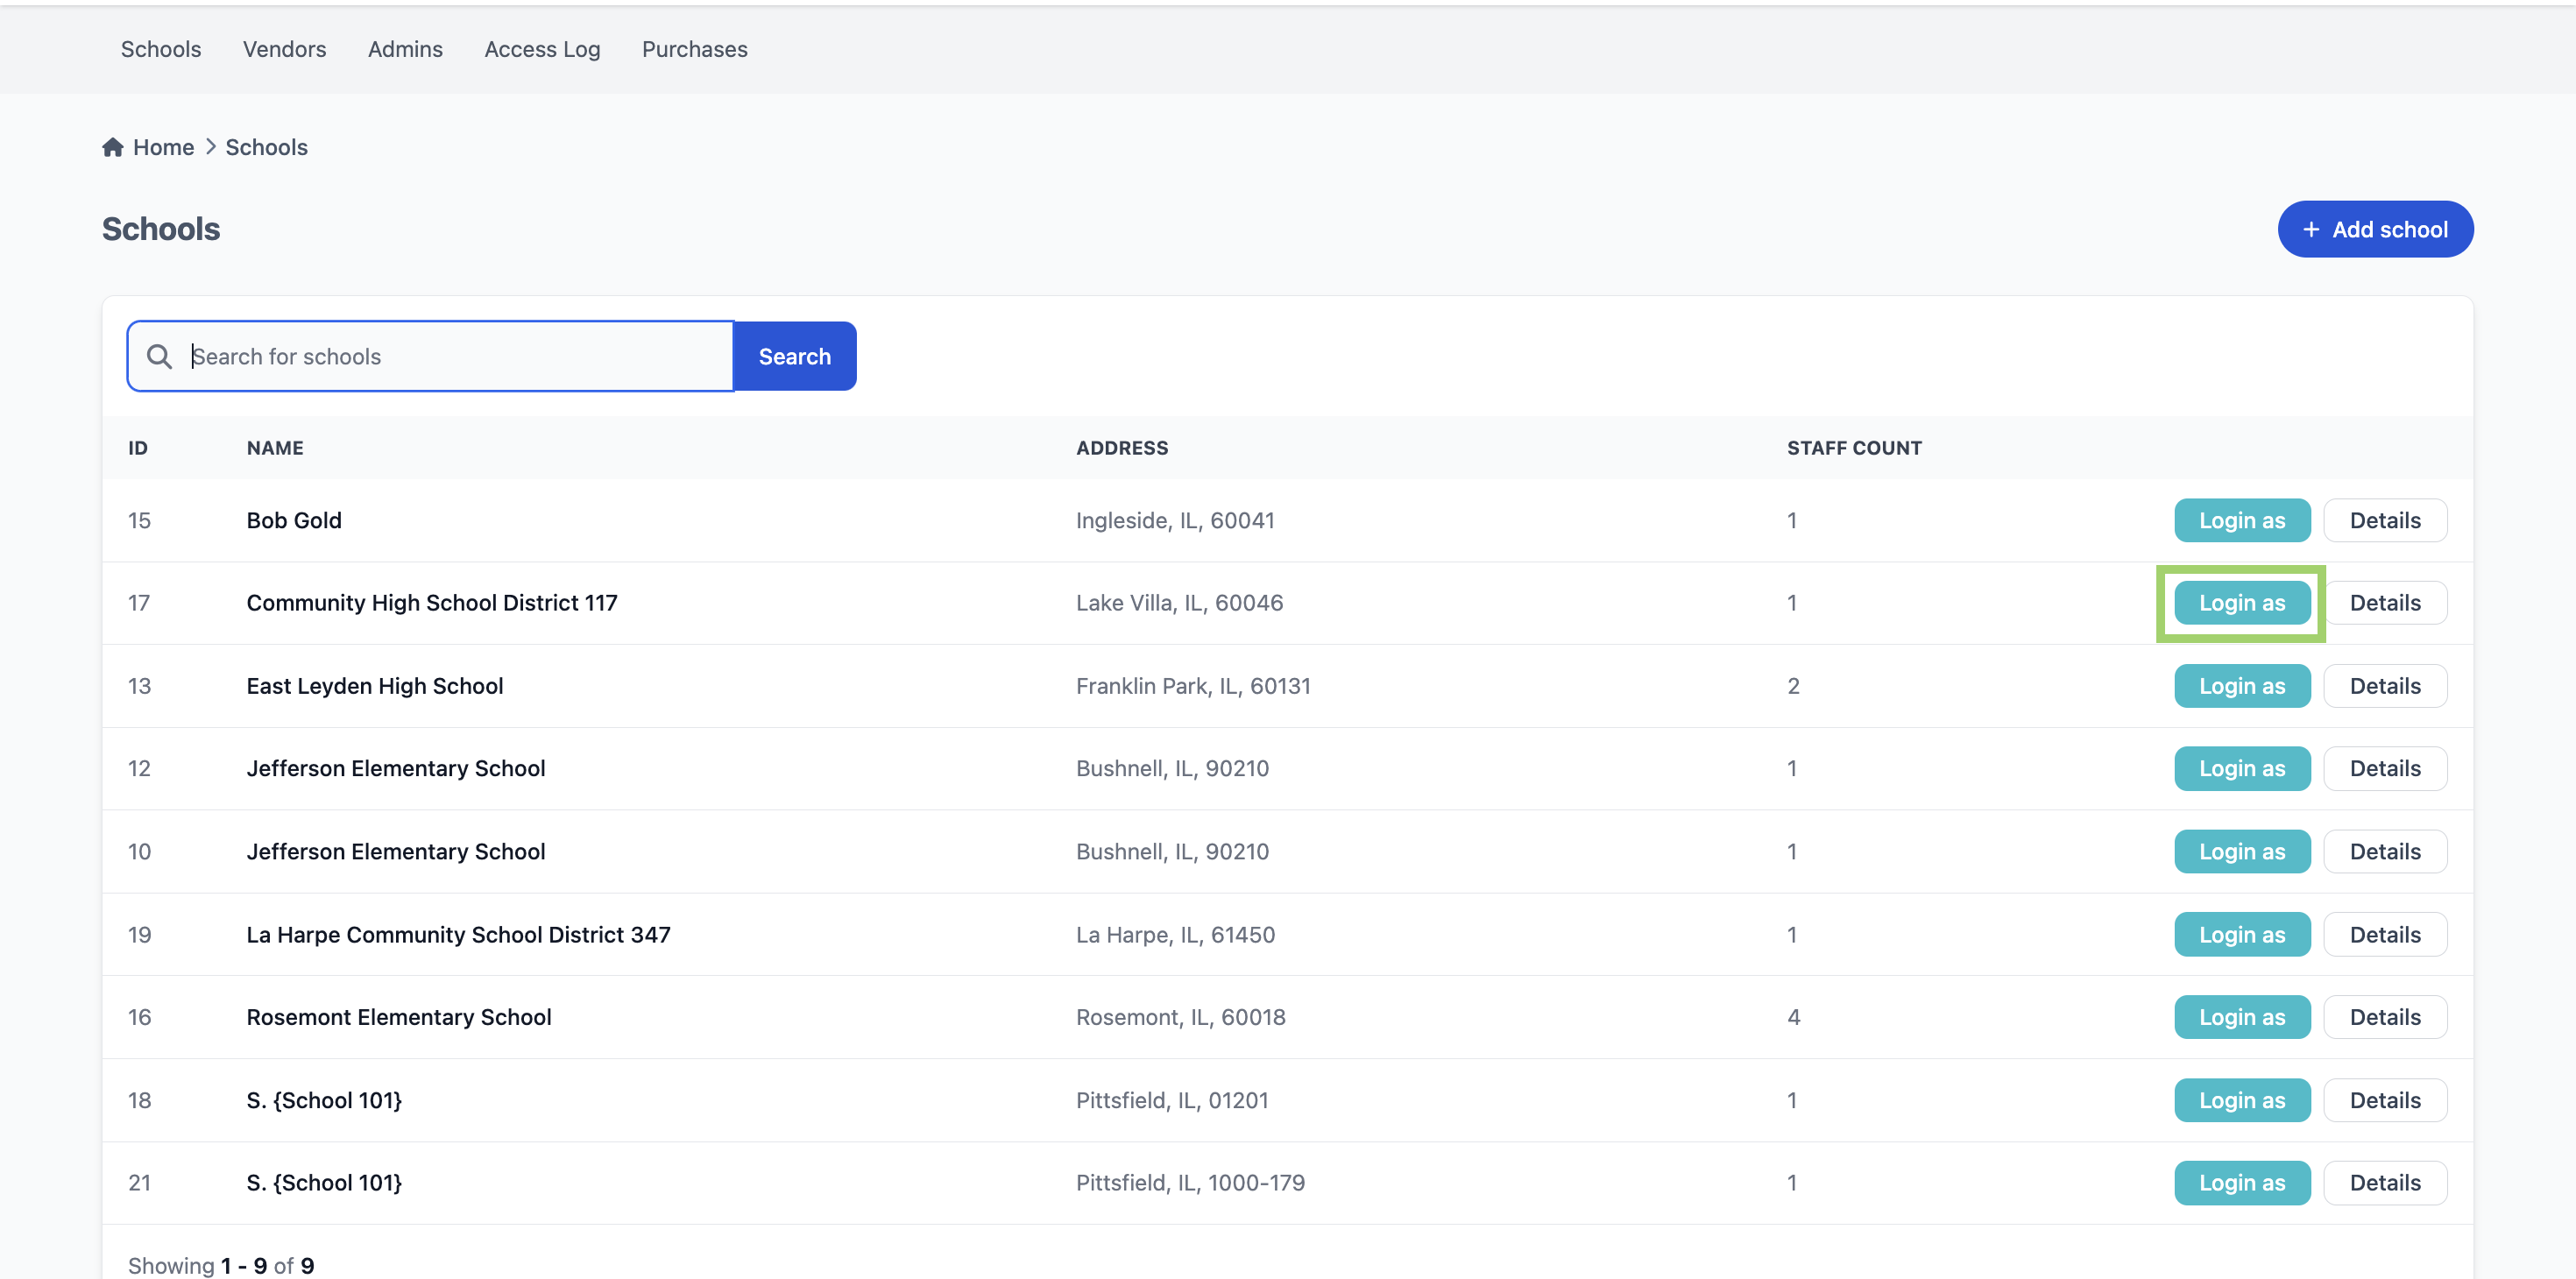Open the Access Log page
The image size is (2576, 1279).
pos(542,49)
